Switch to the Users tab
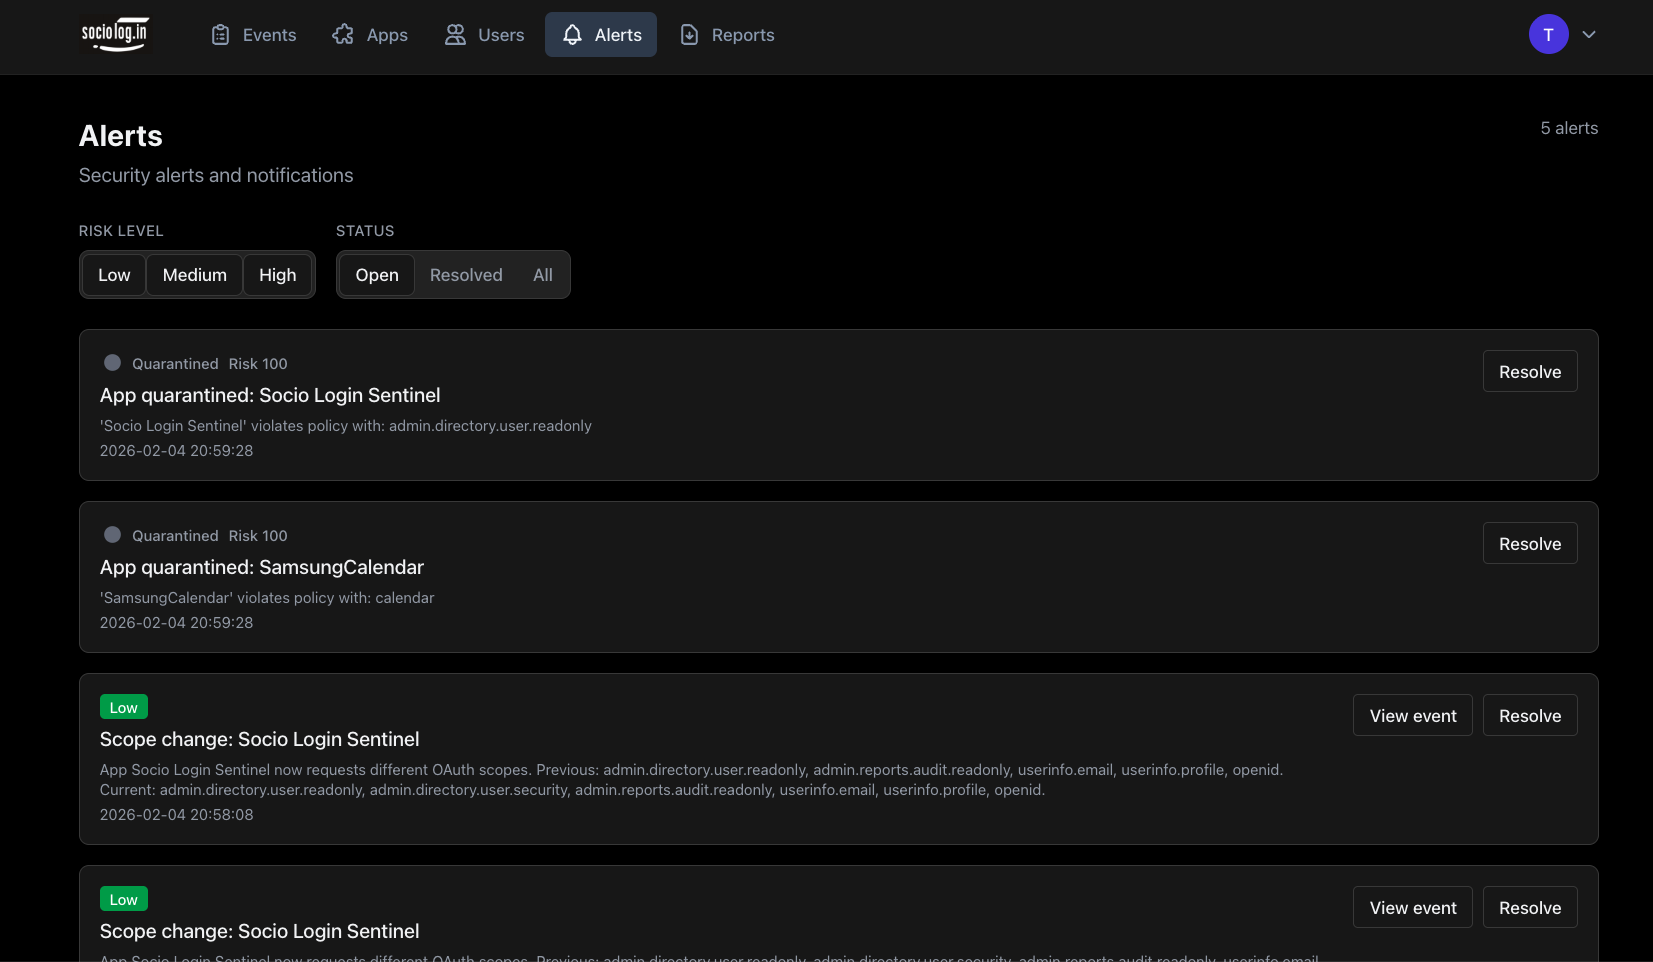 point(484,35)
